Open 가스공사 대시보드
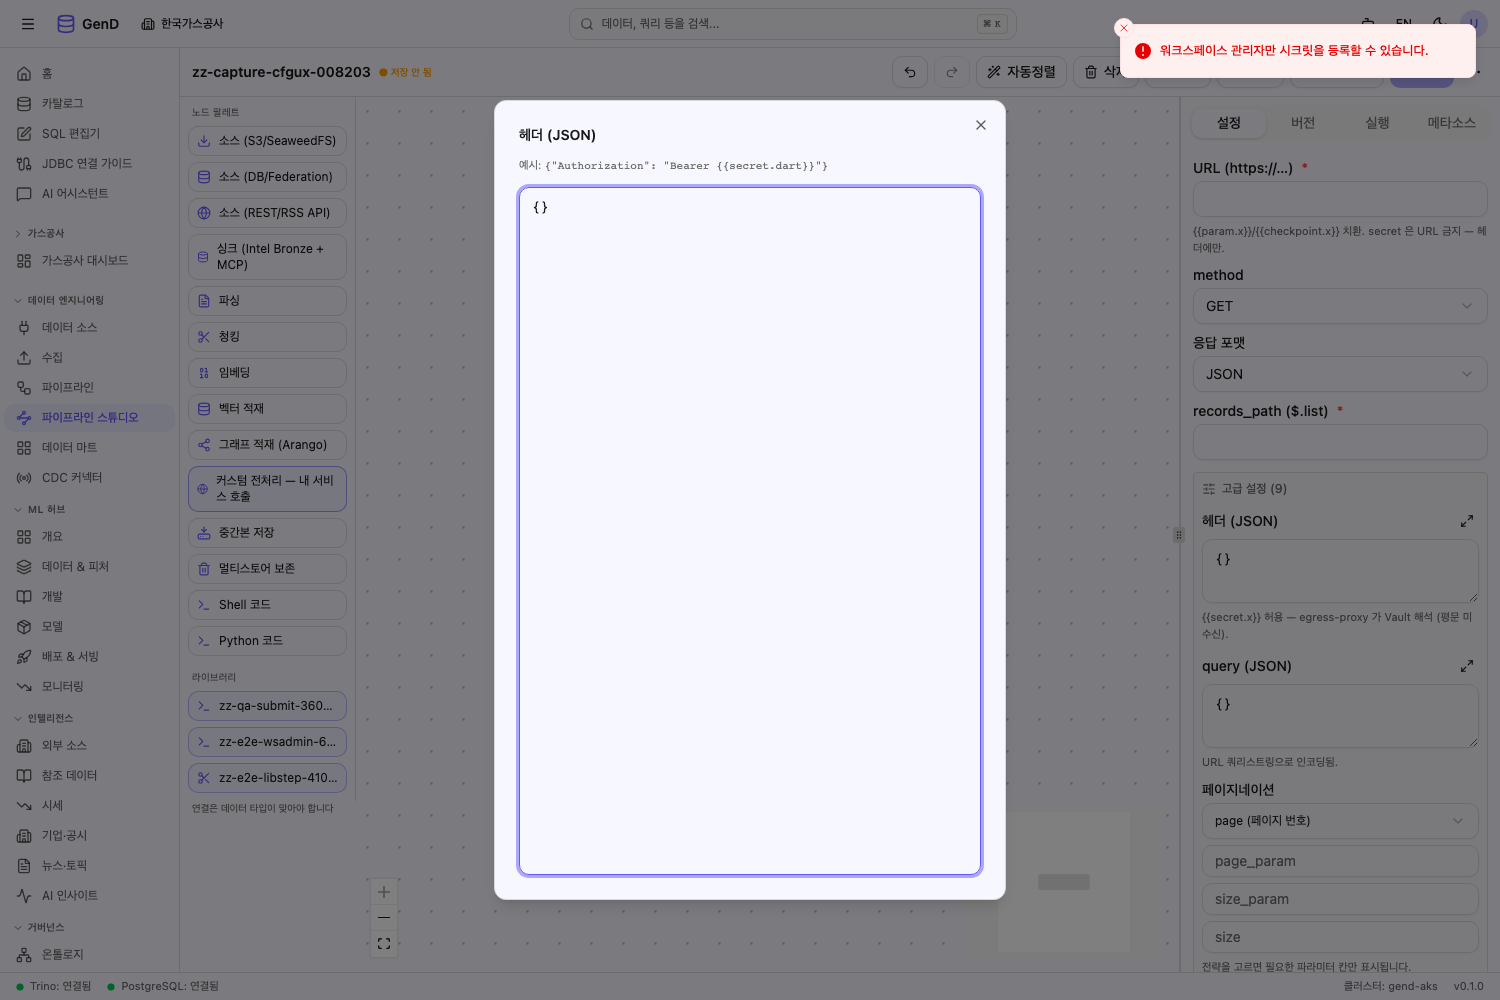 (x=90, y=261)
